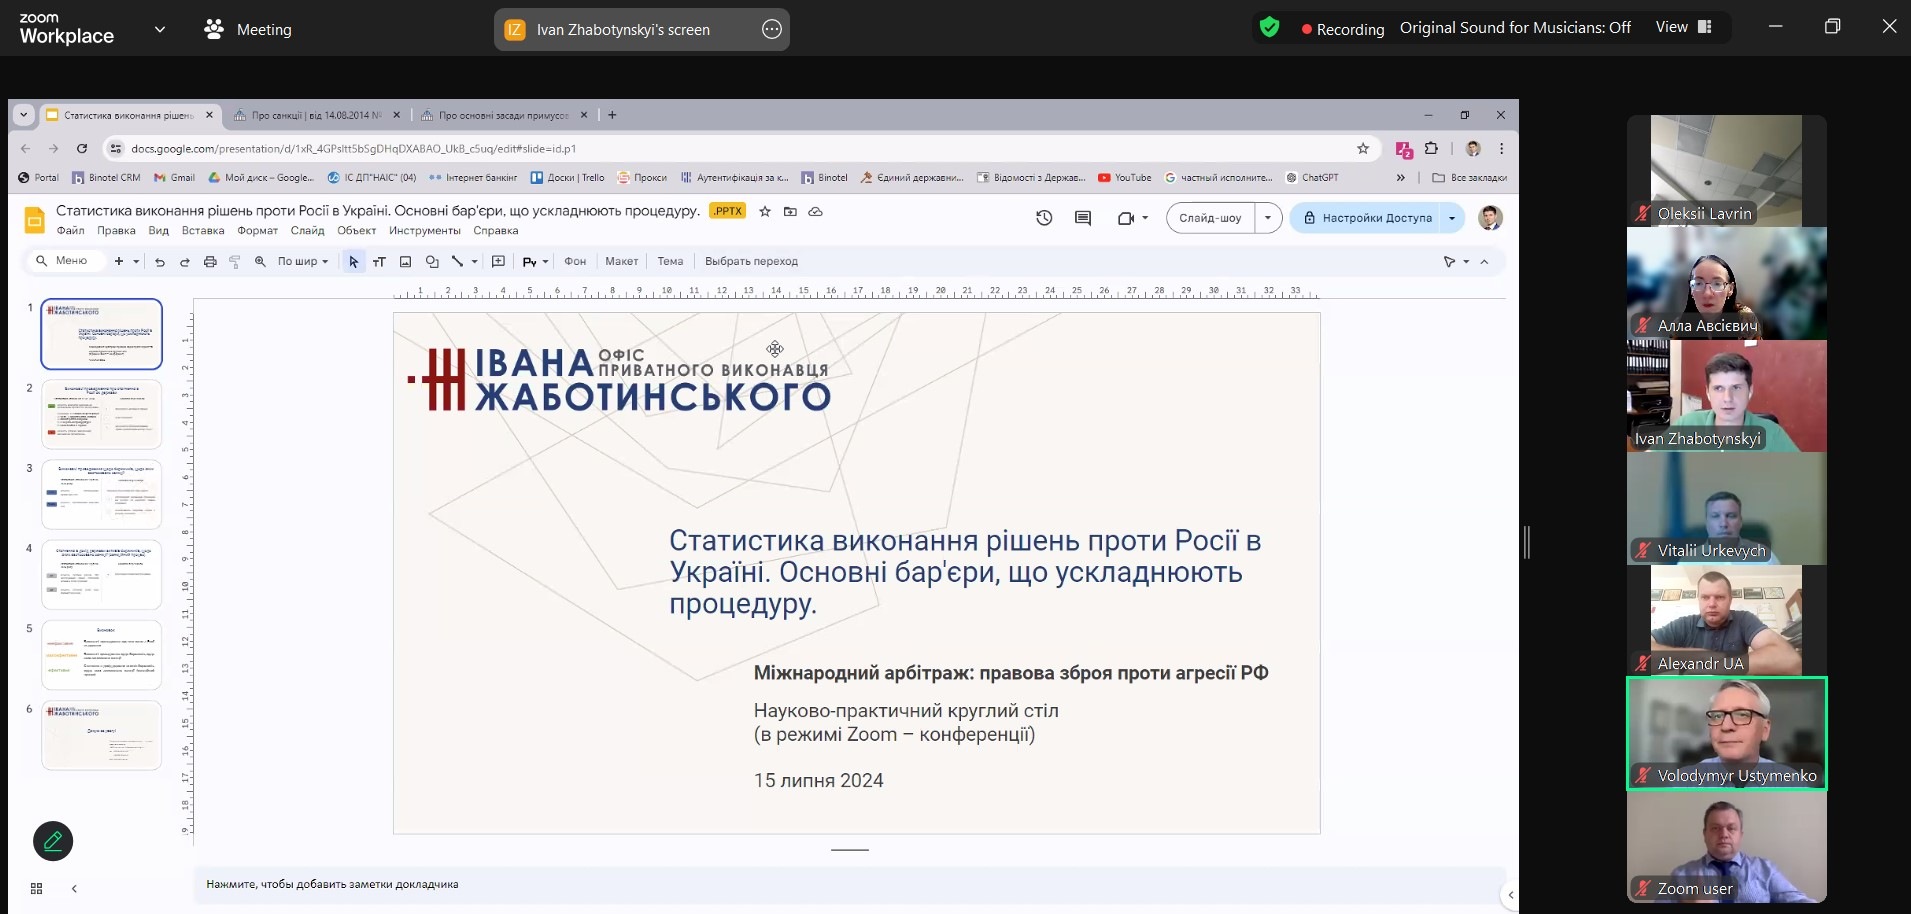Collapse the slide filmstrip panel arrow
The height and width of the screenshot is (914, 1911).
[x=74, y=888]
